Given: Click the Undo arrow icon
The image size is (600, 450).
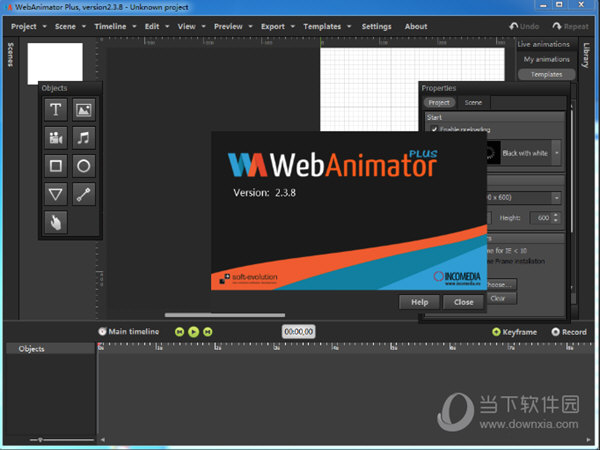Looking at the screenshot, I should tap(514, 26).
